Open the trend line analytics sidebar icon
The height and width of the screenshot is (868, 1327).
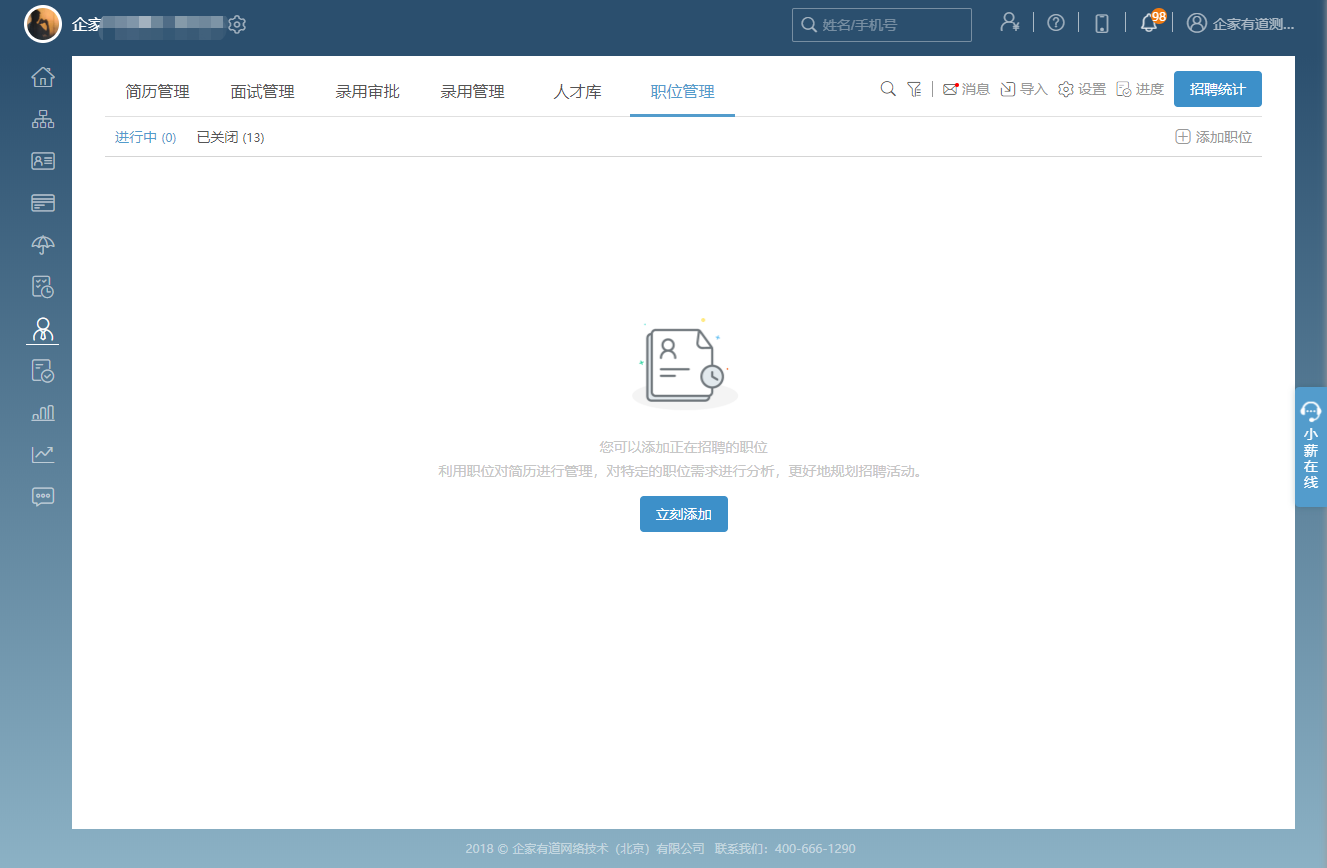tap(43, 454)
